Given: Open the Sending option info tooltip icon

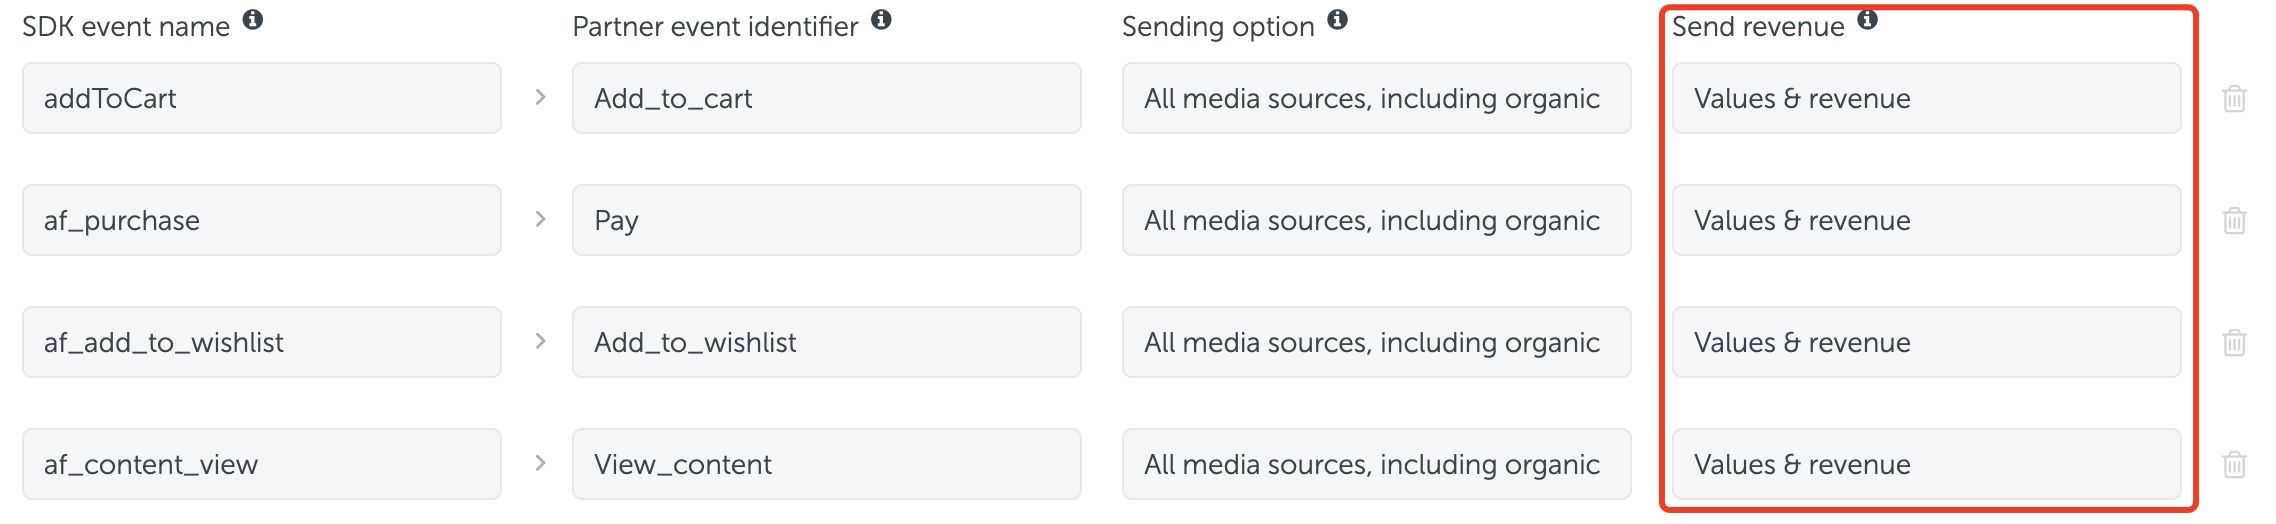Looking at the screenshot, I should (x=1337, y=19).
